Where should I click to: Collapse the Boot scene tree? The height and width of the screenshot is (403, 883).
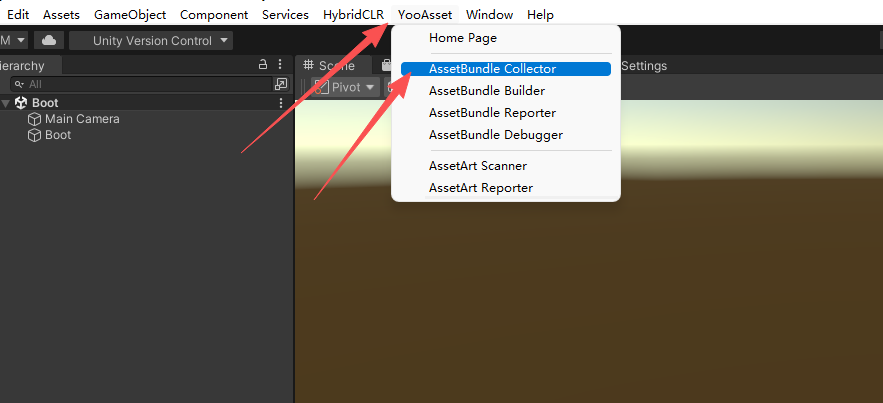click(x=6, y=103)
